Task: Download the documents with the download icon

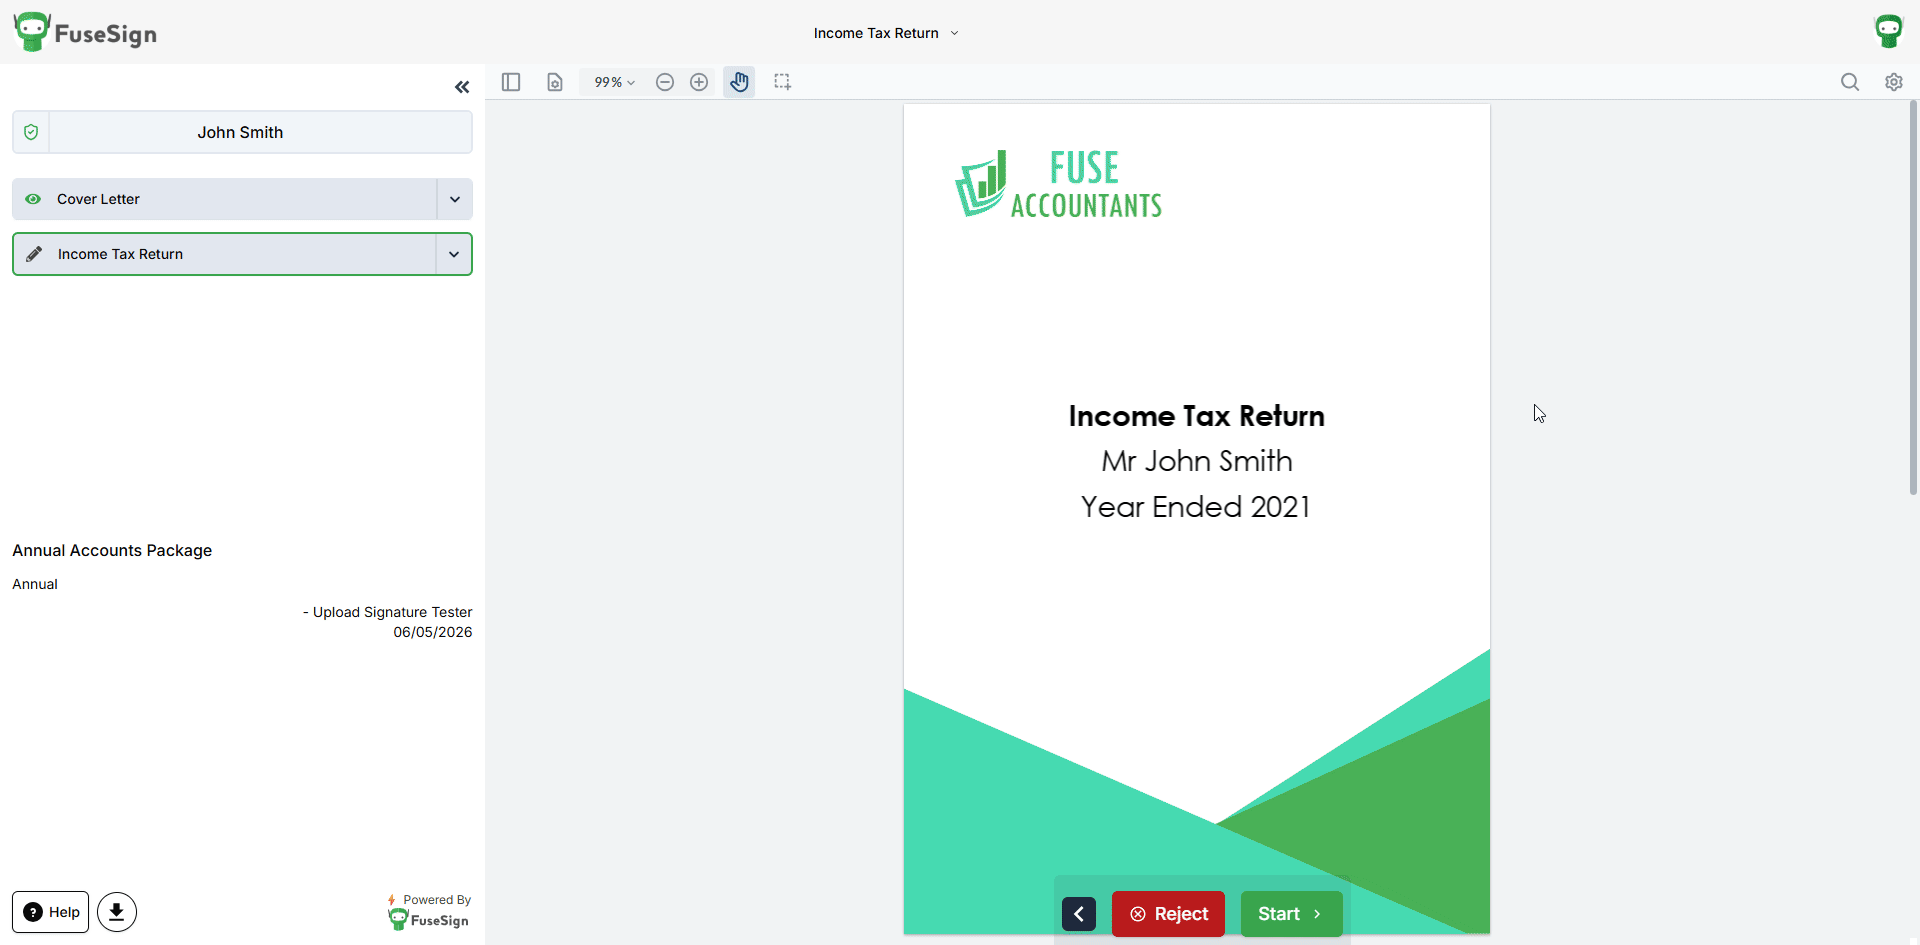Action: pyautogui.click(x=117, y=912)
